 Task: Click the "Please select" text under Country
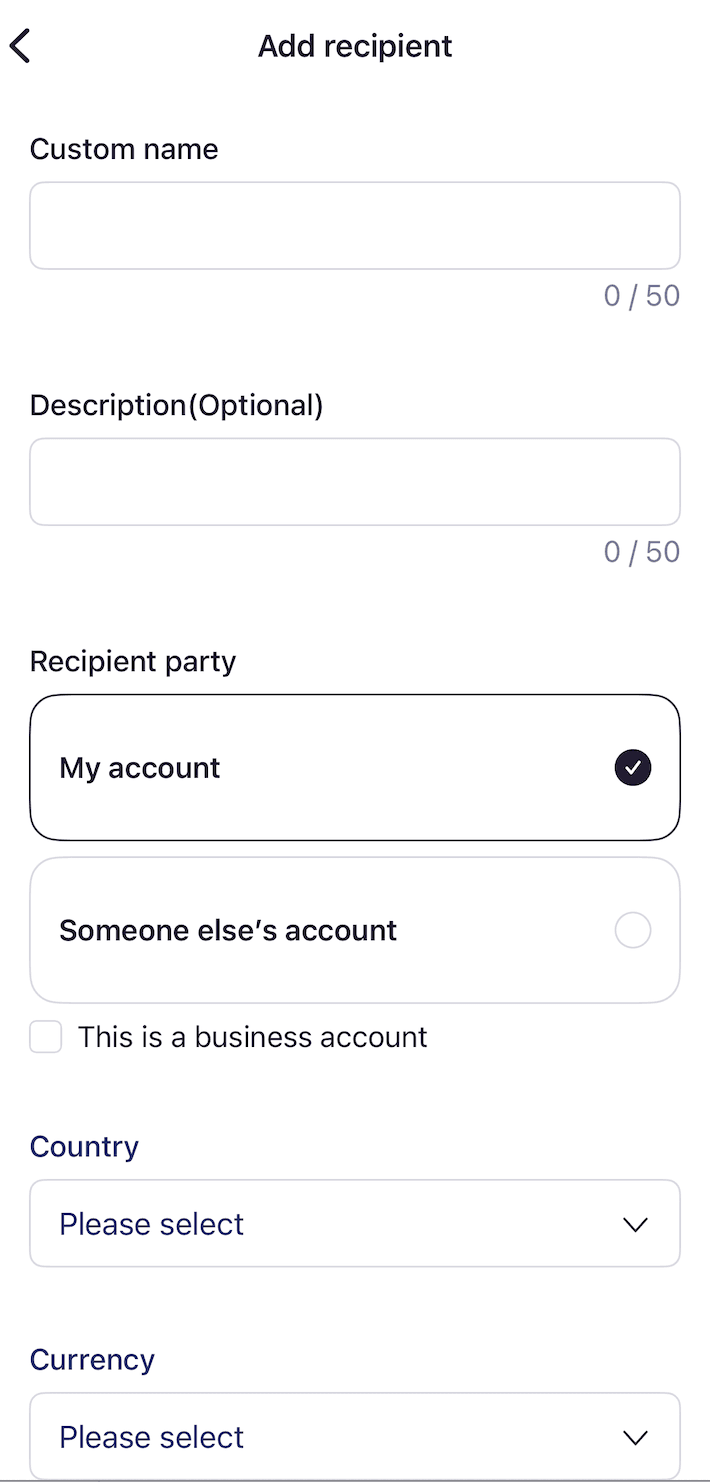pyautogui.click(x=152, y=1224)
